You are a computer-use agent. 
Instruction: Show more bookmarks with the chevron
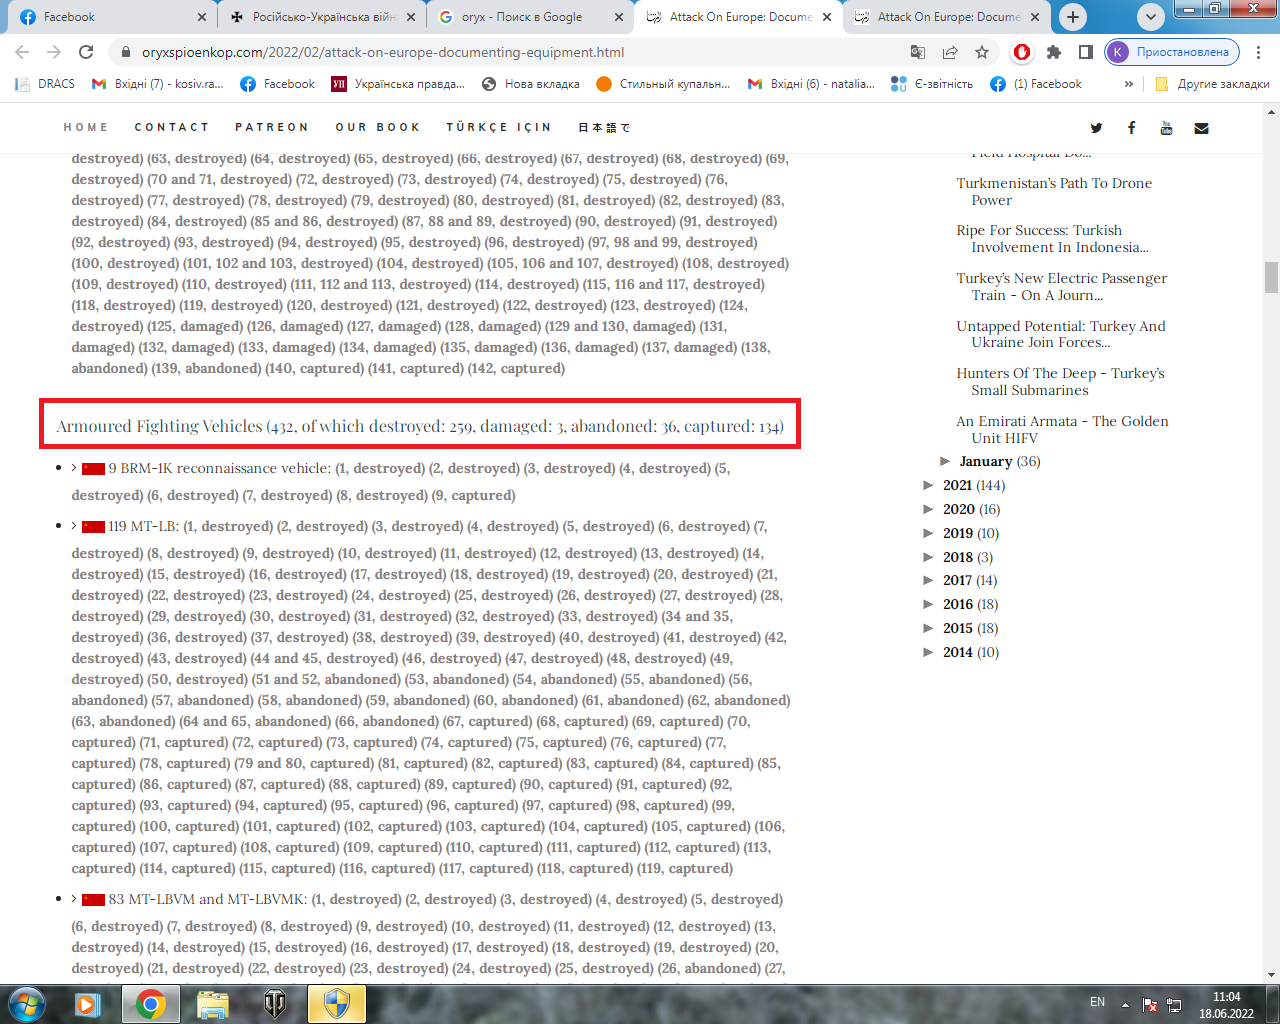(x=1129, y=84)
